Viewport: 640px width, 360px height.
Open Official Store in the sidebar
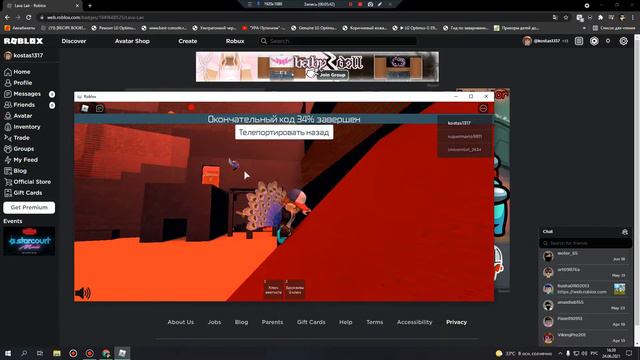(27, 182)
